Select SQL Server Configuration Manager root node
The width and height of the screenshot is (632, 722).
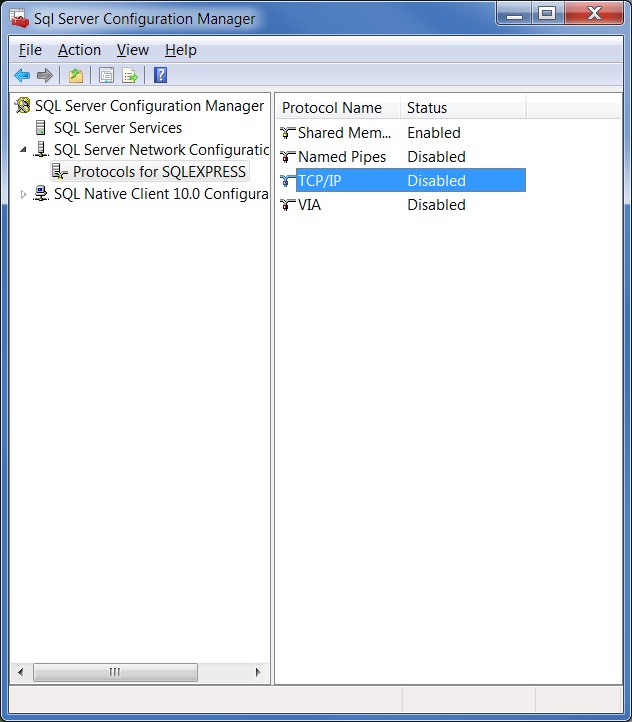tap(150, 106)
